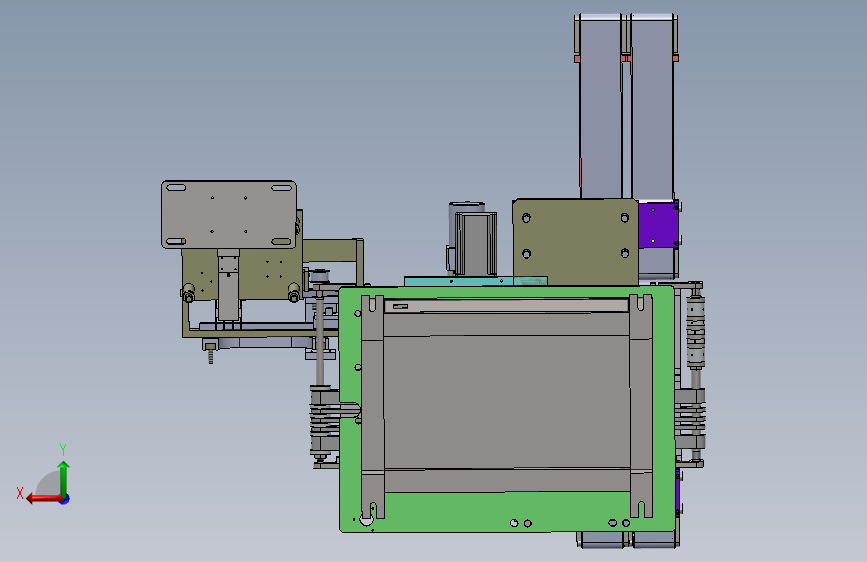Select the left tall vertical conveyor column
This screenshot has width=867, height=562.
(x=600, y=111)
